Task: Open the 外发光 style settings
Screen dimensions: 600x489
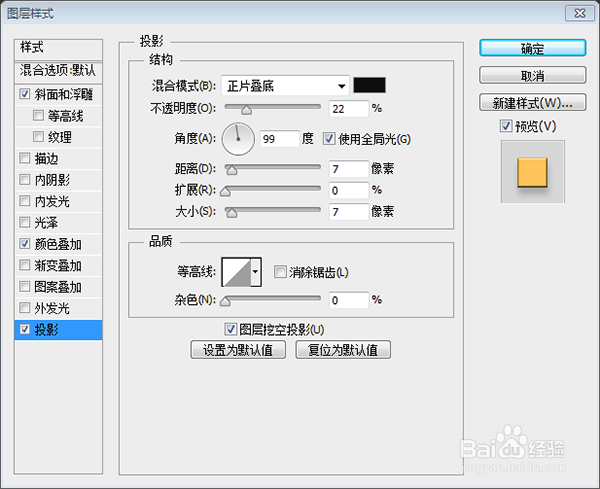Action: tap(52, 308)
